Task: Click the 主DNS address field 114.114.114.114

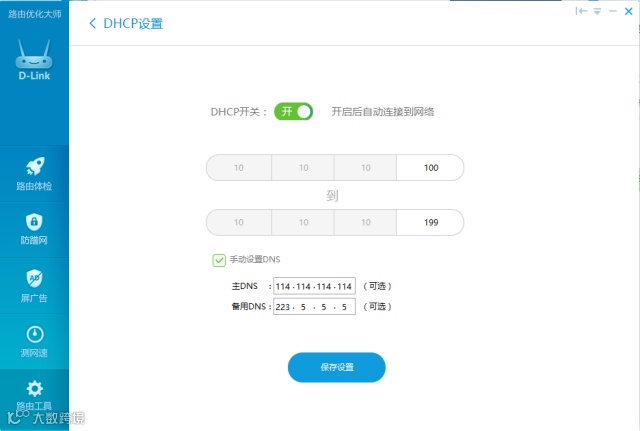Action: (x=314, y=286)
